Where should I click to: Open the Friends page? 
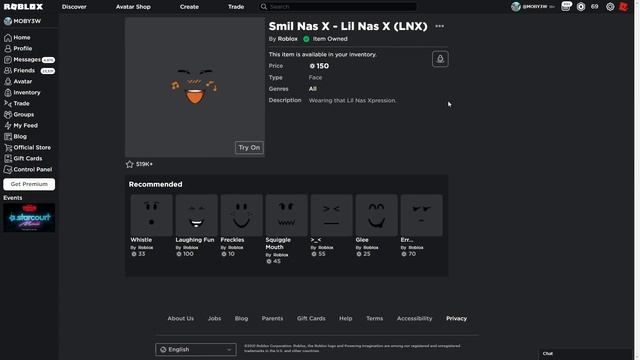29,71
